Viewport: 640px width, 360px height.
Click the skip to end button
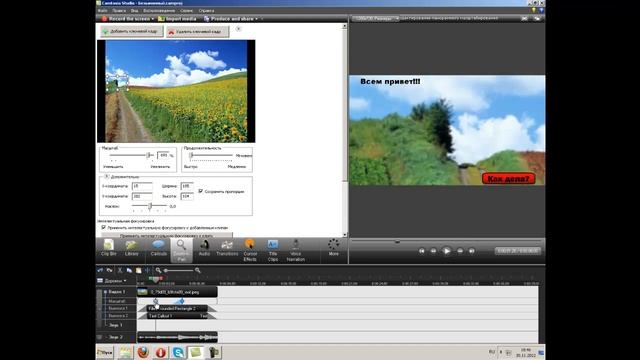[x=472, y=251]
